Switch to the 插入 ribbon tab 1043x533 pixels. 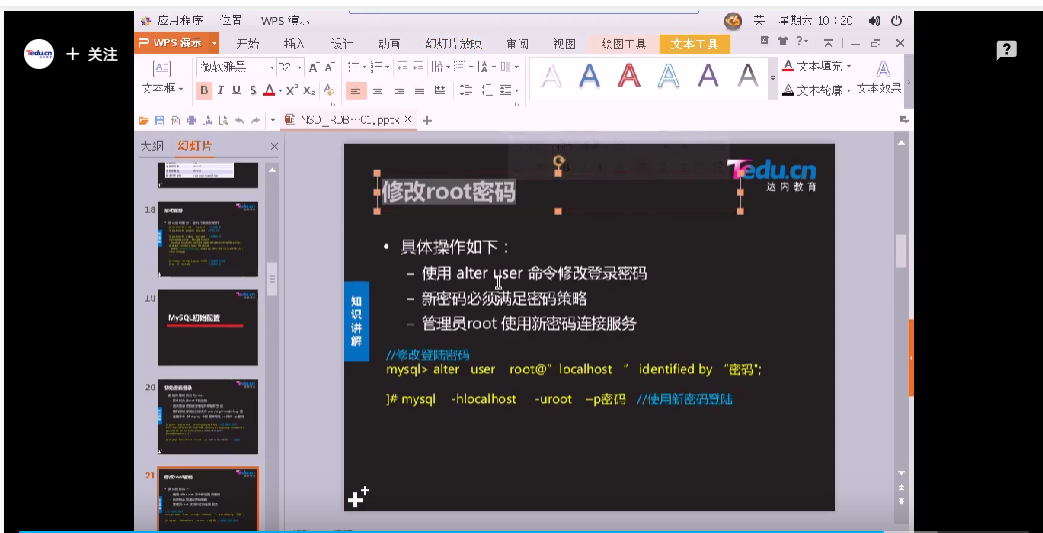point(293,44)
